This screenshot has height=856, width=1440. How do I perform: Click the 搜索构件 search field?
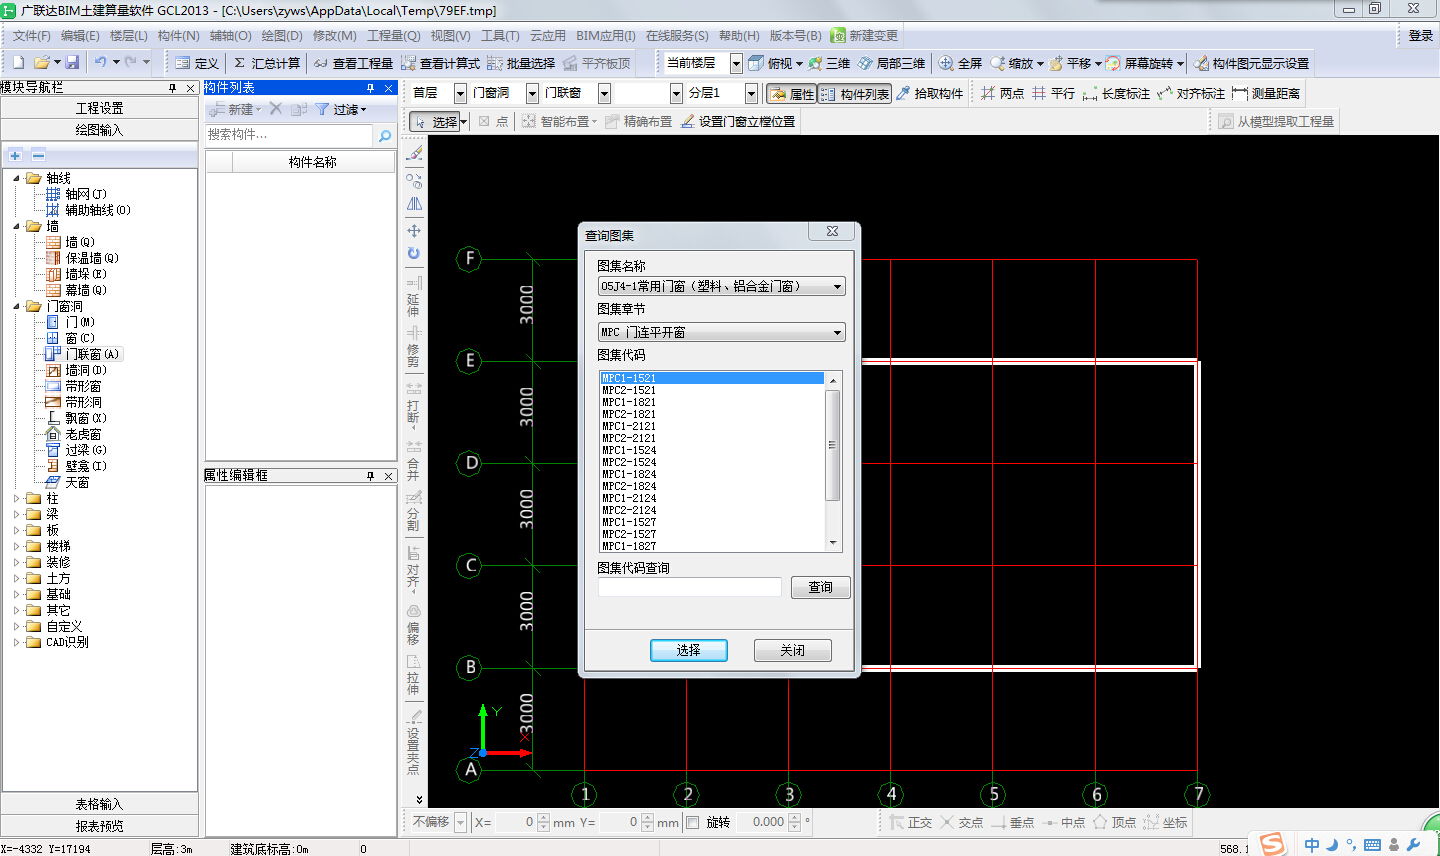point(289,135)
